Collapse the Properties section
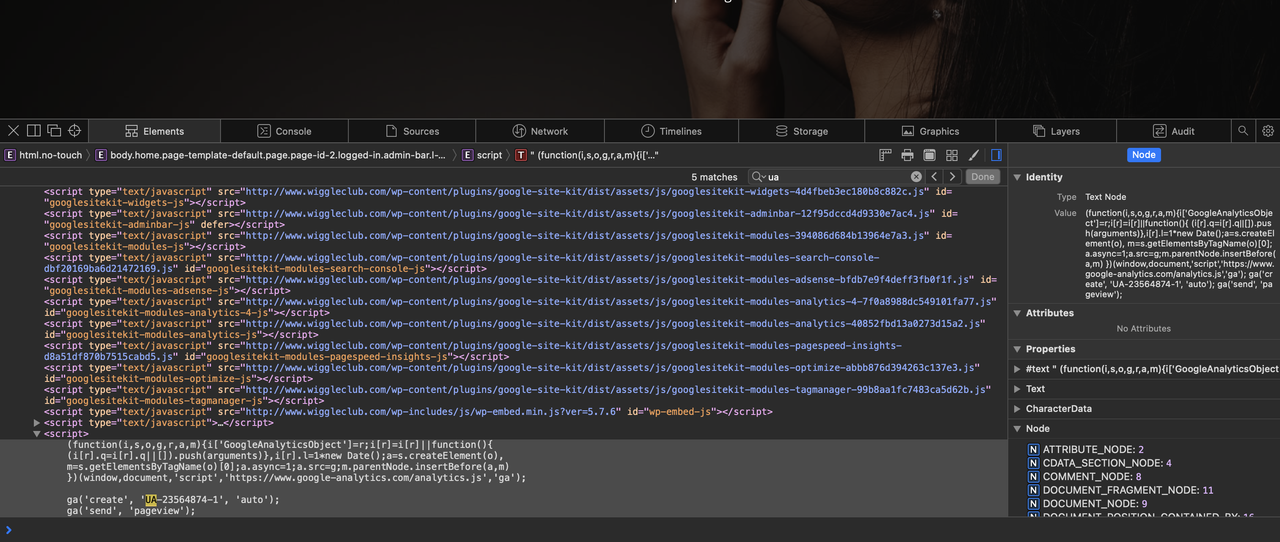Screen dimensions: 1280x542 (1018, 349)
